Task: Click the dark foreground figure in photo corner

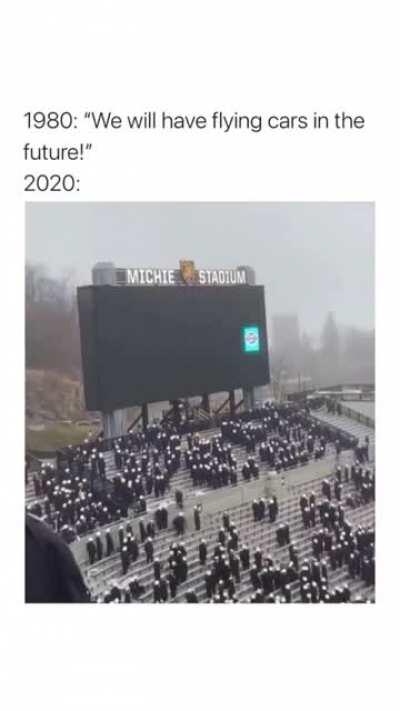Action: (54, 560)
